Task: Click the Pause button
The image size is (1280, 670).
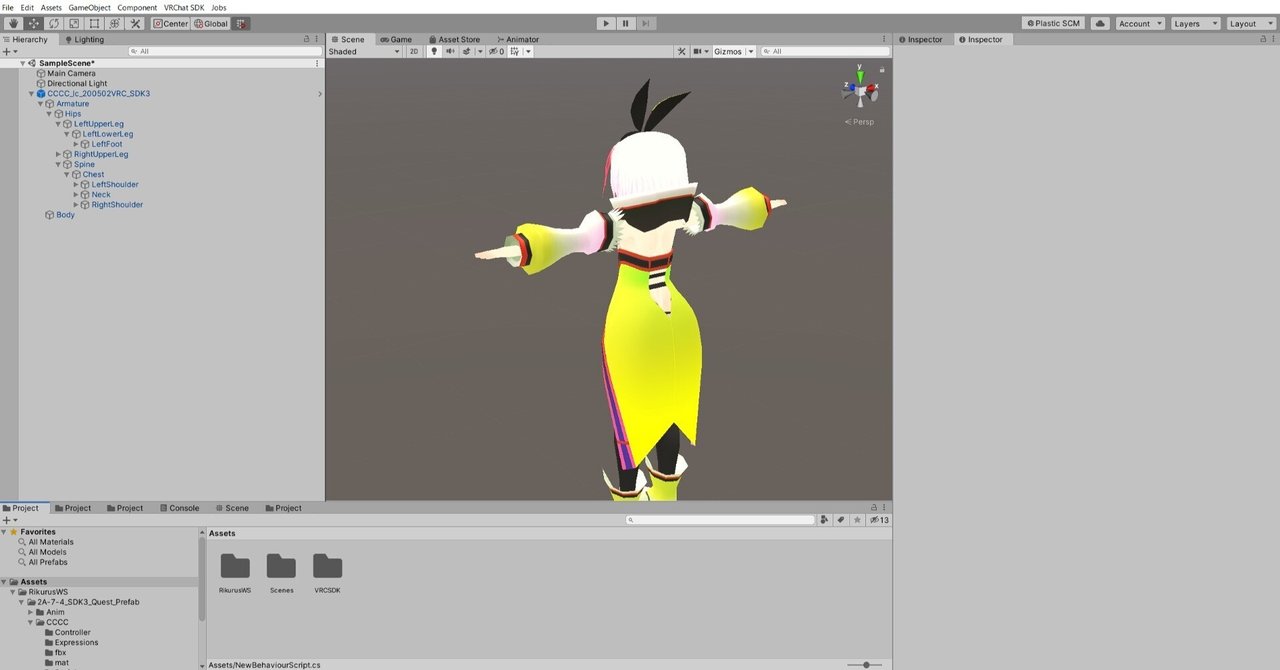Action: (x=624, y=23)
